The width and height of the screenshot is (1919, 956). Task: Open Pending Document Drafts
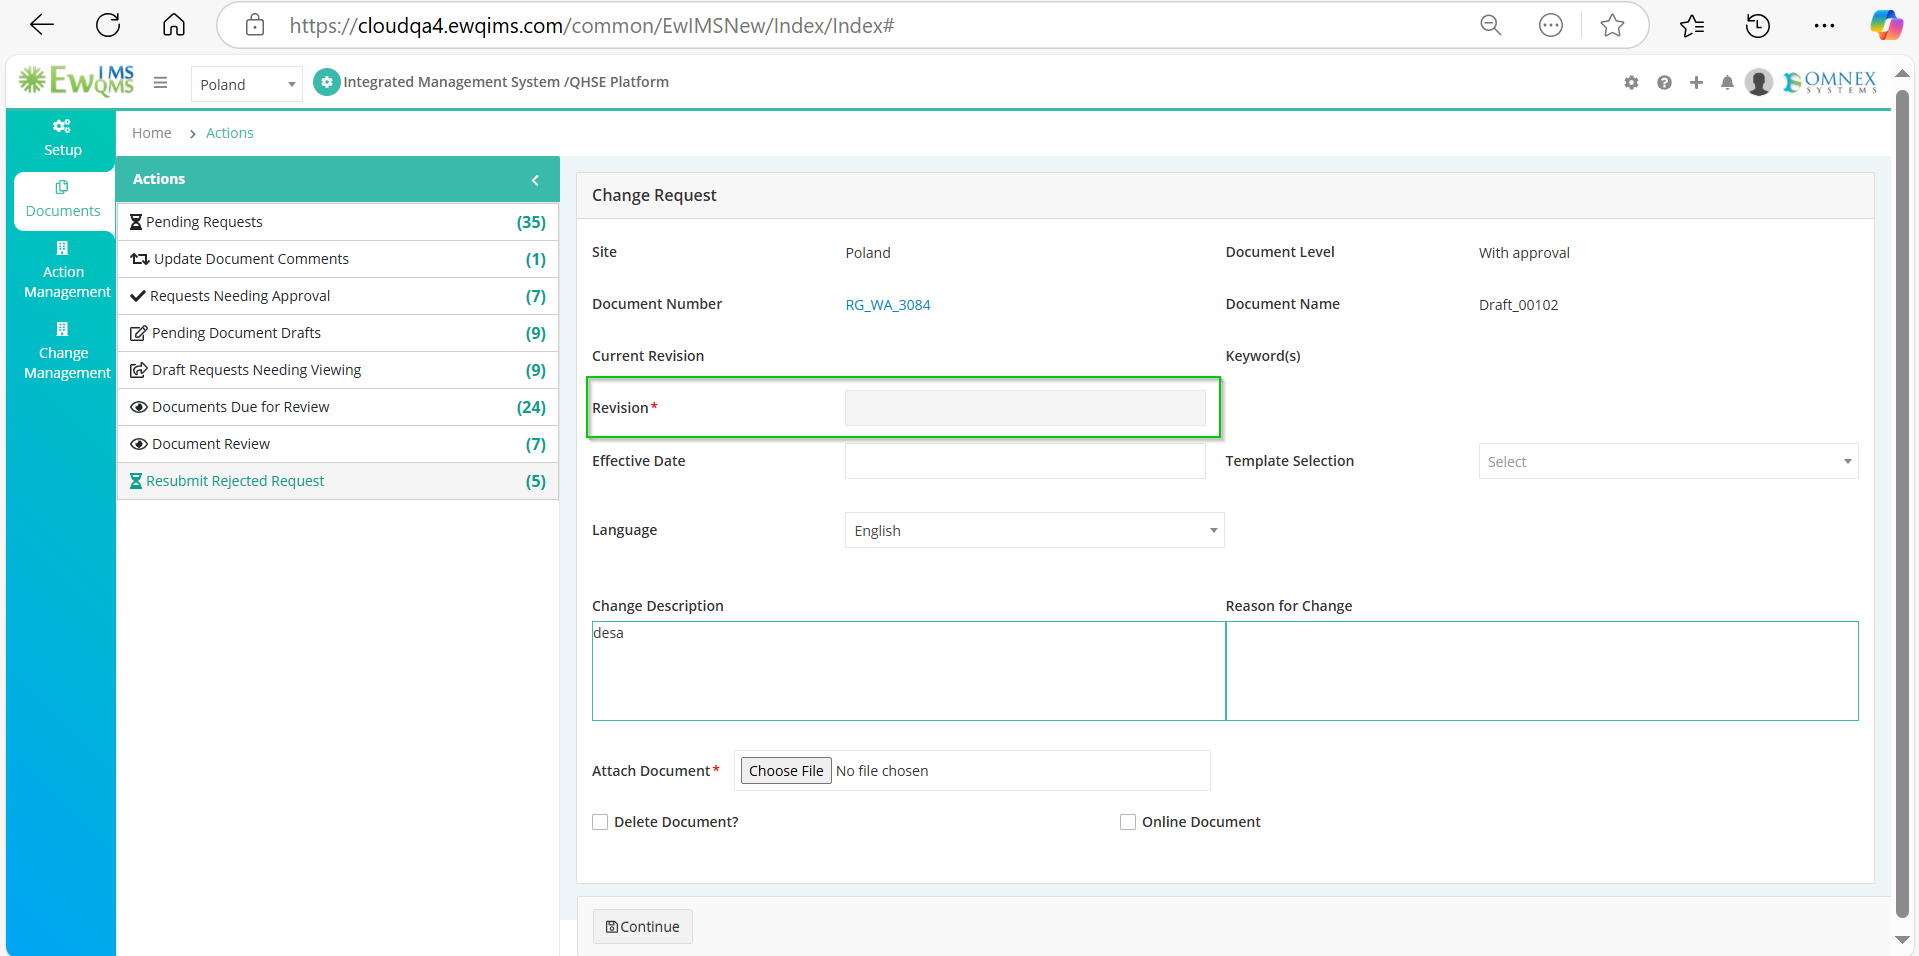[338, 333]
